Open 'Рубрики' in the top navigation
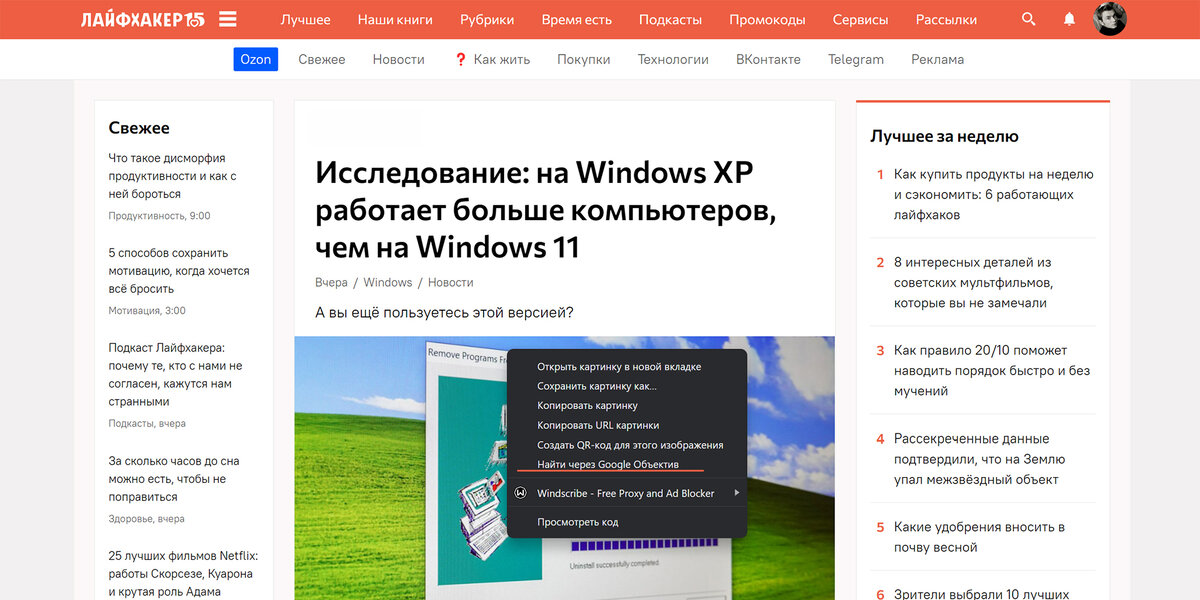The width and height of the screenshot is (1200, 600). (487, 19)
